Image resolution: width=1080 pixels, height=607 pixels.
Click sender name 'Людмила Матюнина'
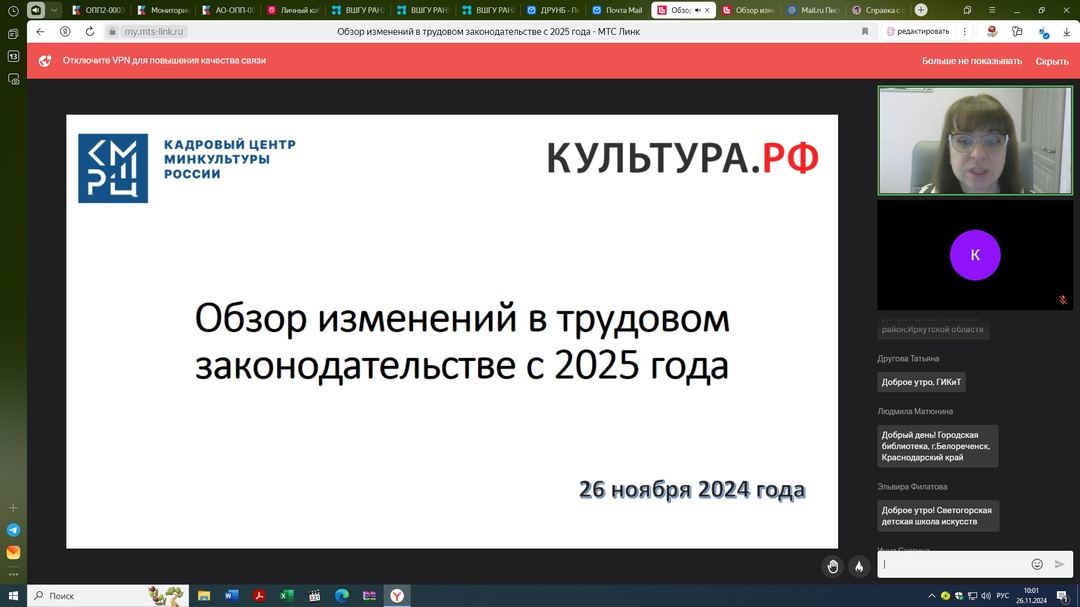click(915, 411)
